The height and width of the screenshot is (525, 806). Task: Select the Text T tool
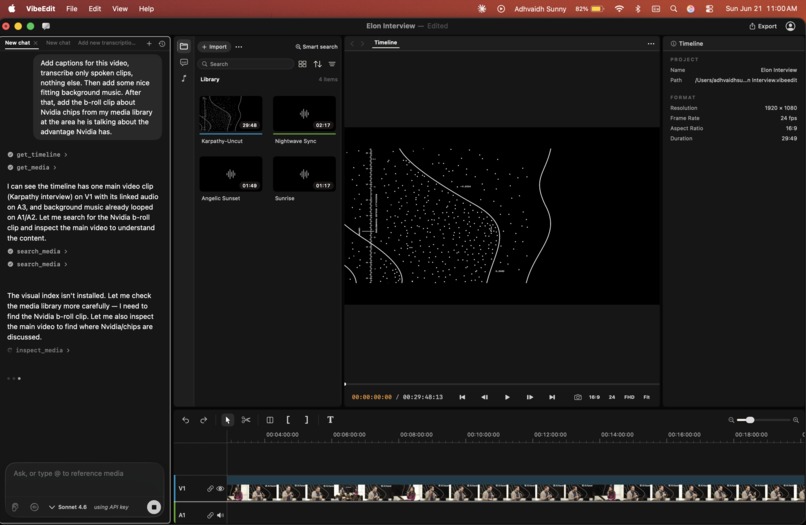[x=331, y=420]
